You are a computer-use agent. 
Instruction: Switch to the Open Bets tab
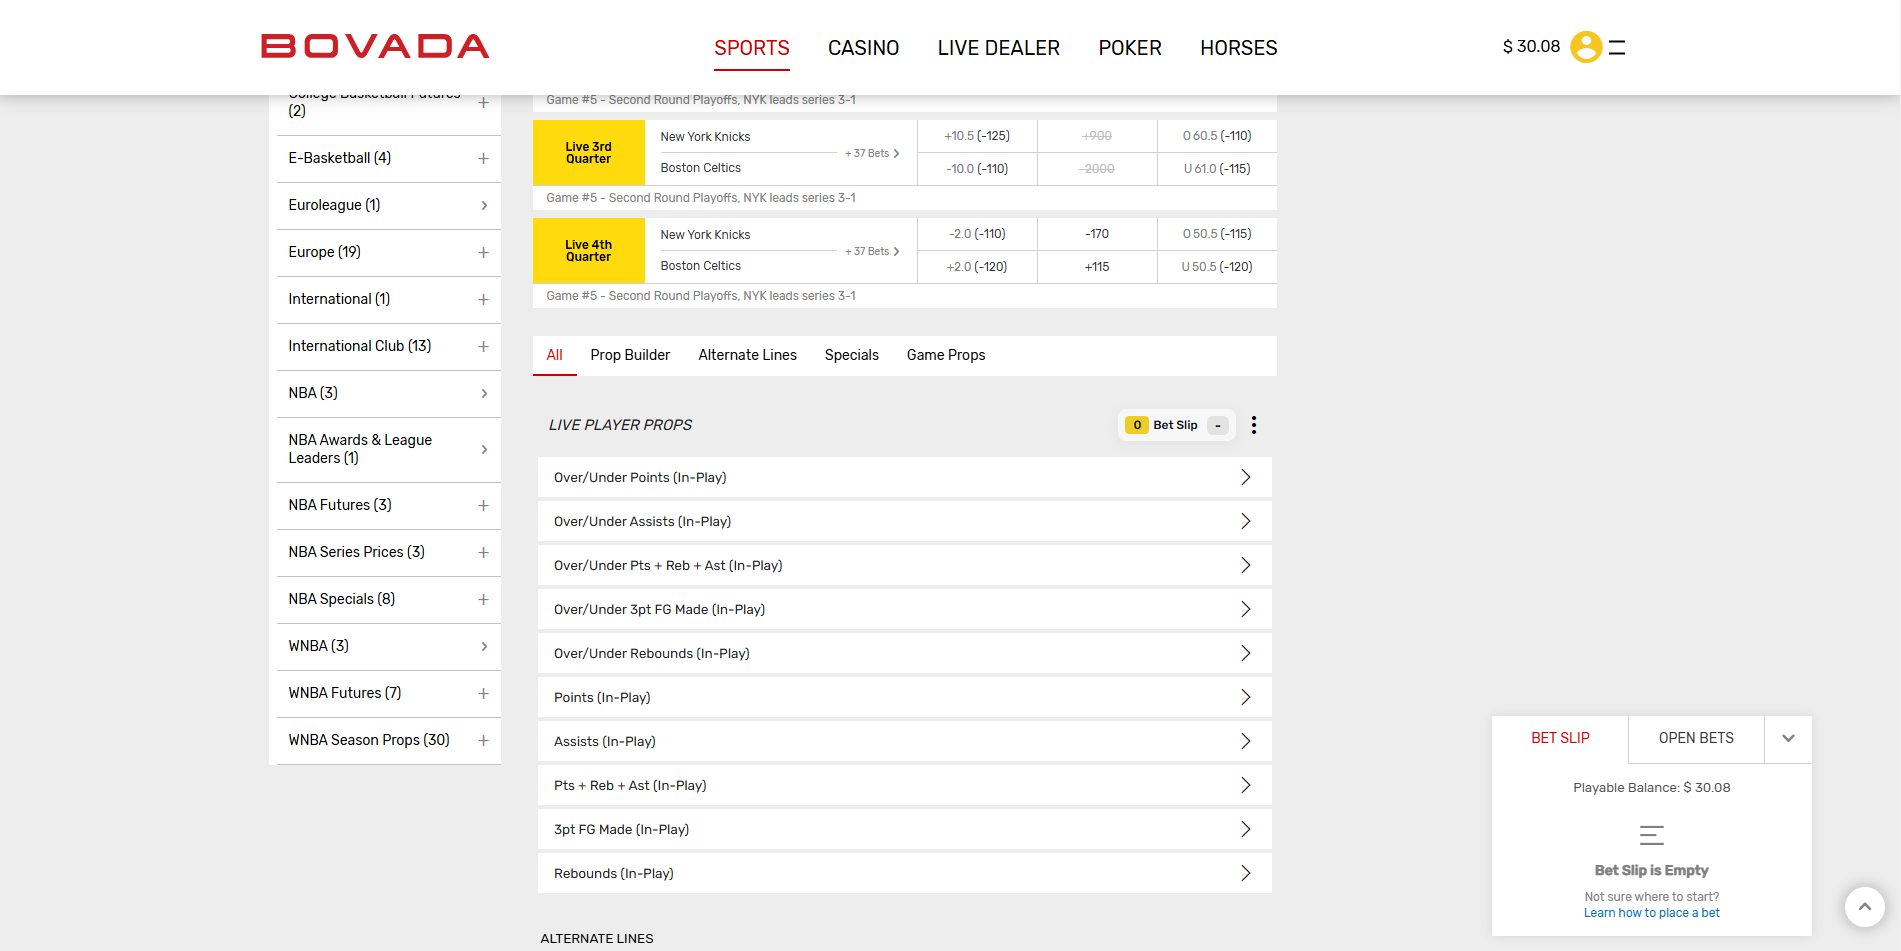pos(1696,739)
